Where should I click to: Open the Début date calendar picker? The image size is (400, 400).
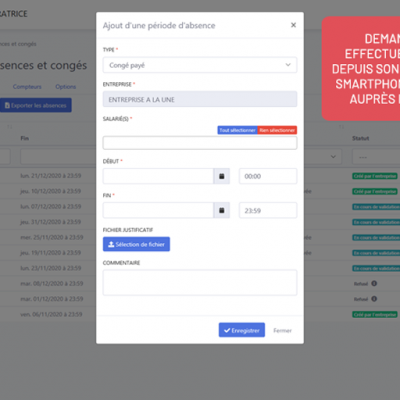click(x=222, y=176)
